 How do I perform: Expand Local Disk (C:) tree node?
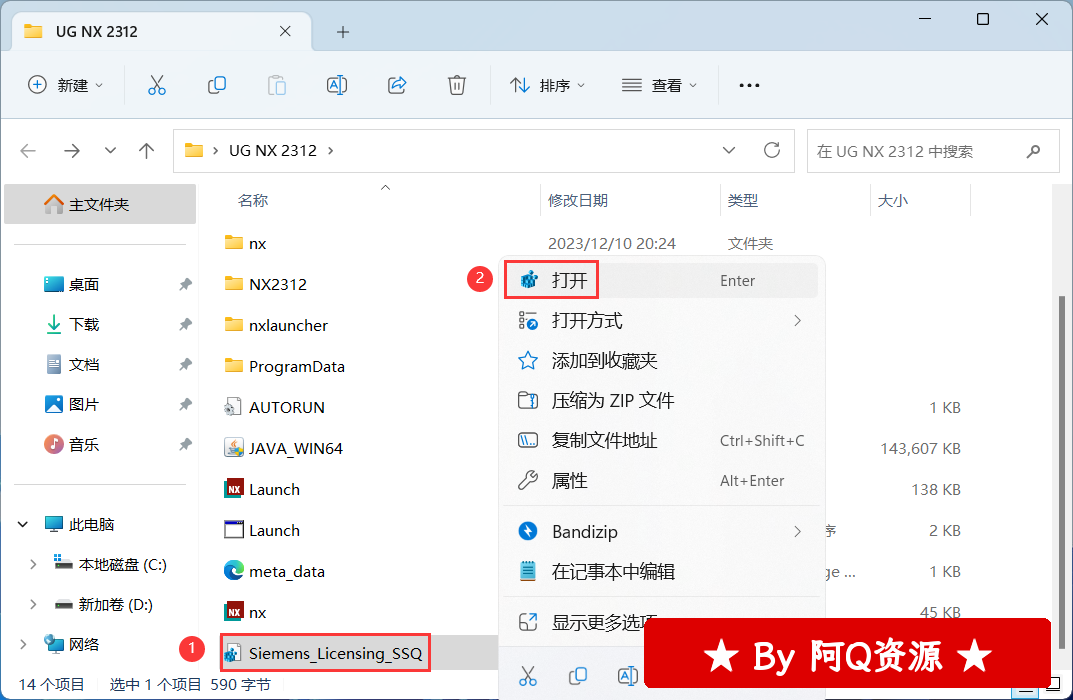(33, 565)
